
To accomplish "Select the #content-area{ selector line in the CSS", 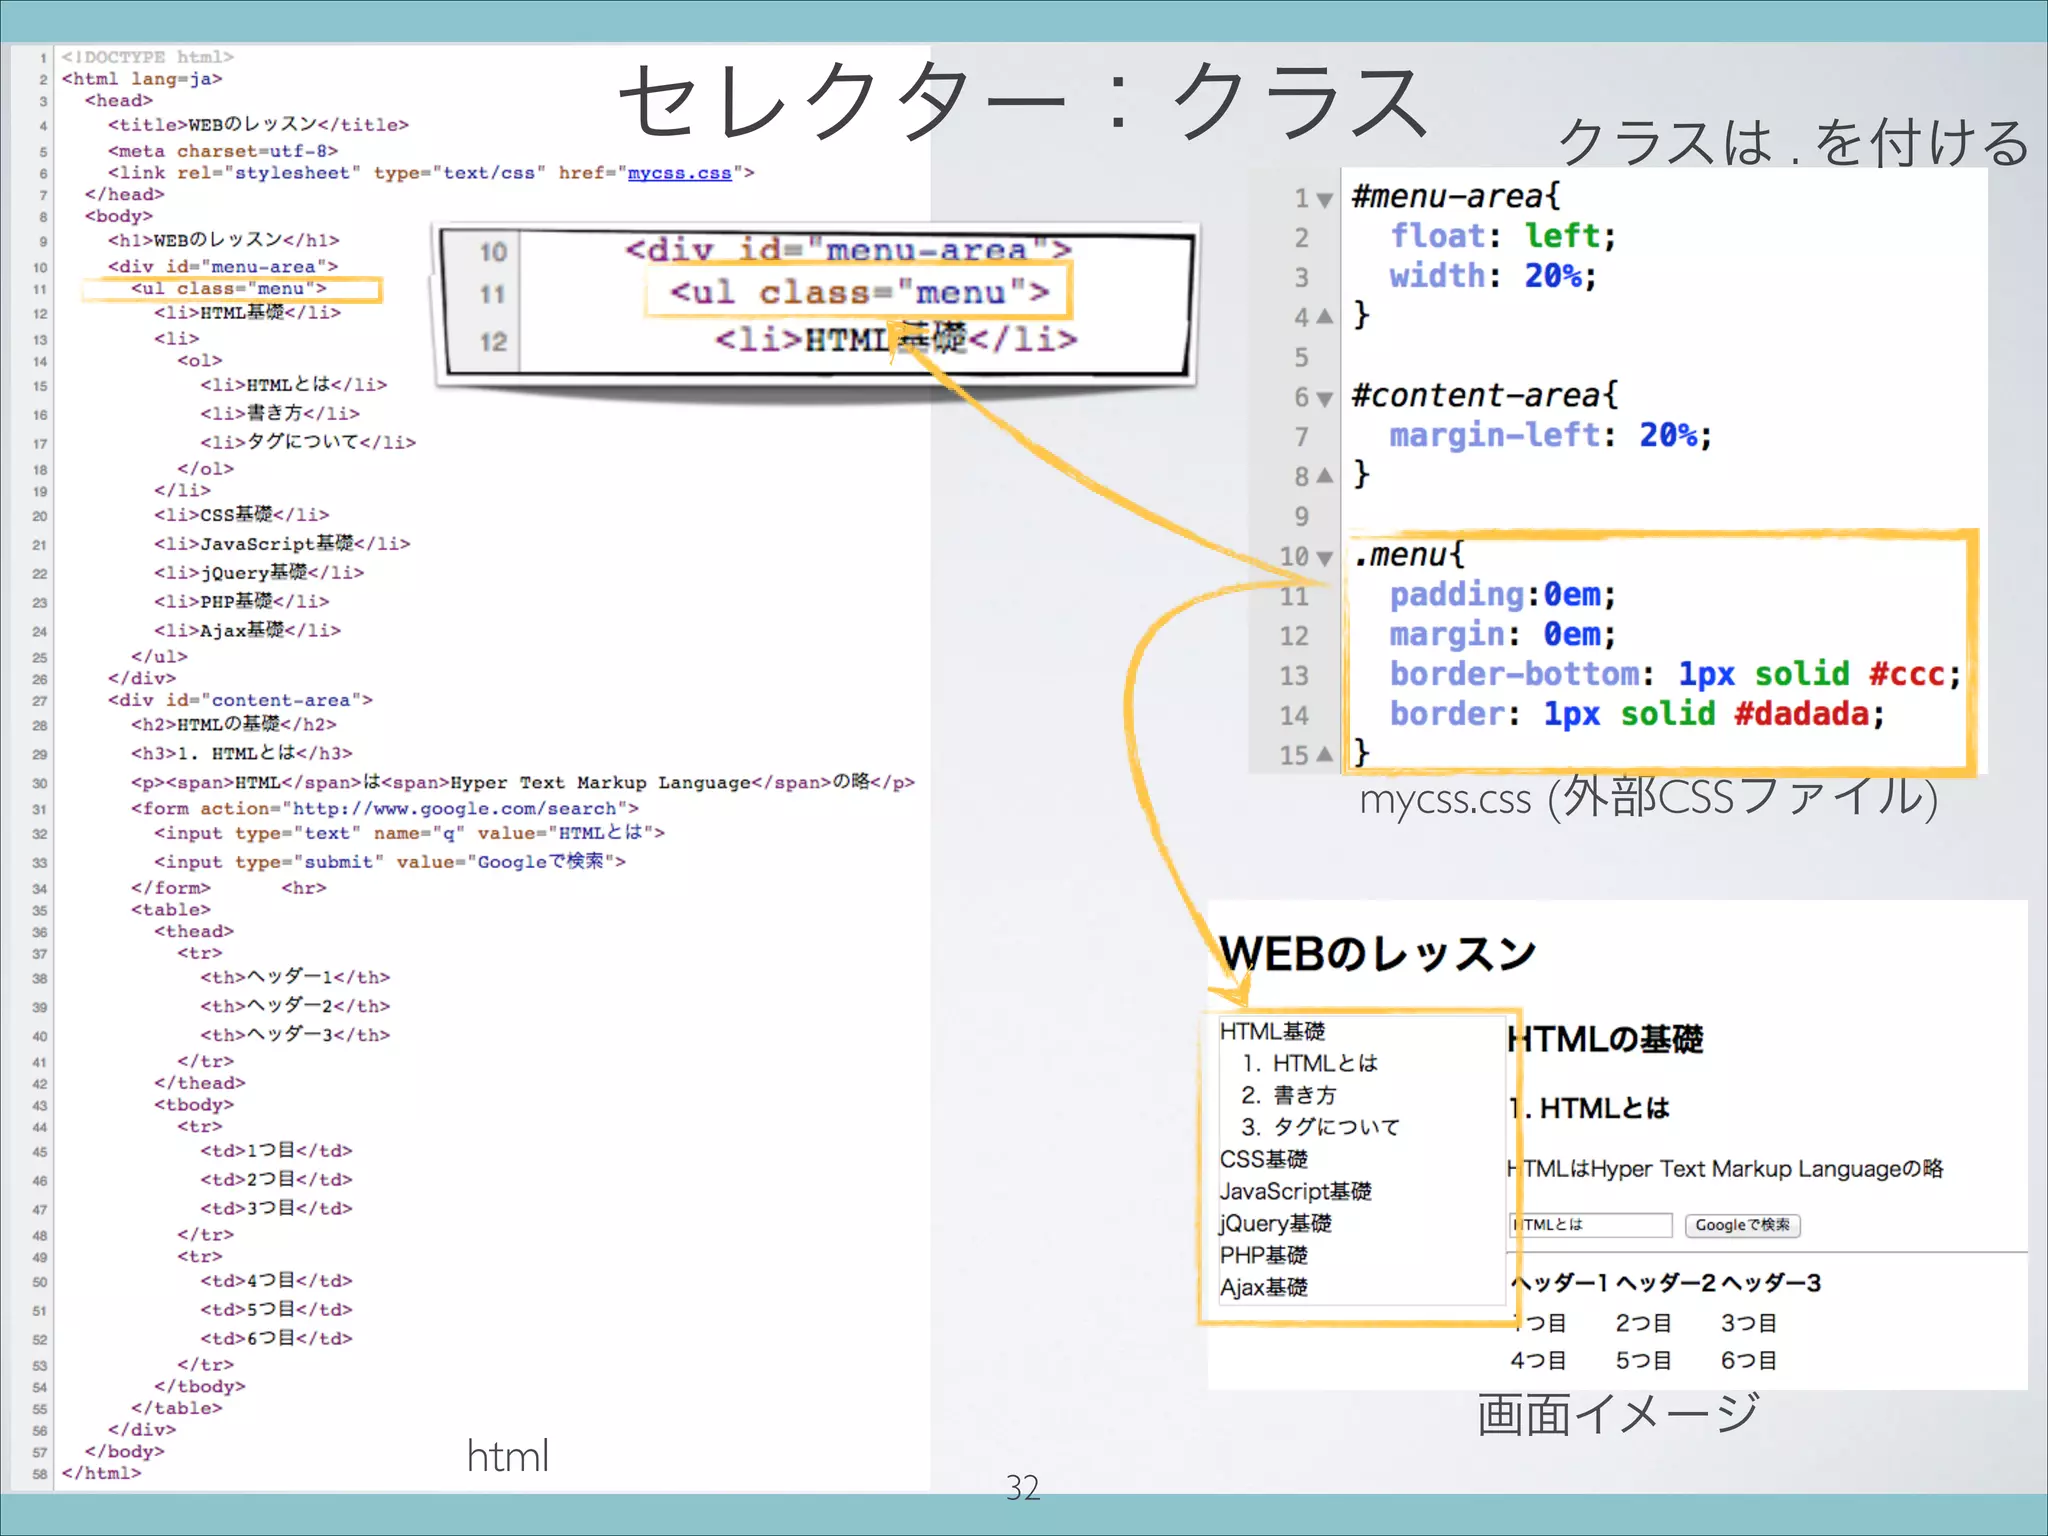I will click(x=1484, y=395).
